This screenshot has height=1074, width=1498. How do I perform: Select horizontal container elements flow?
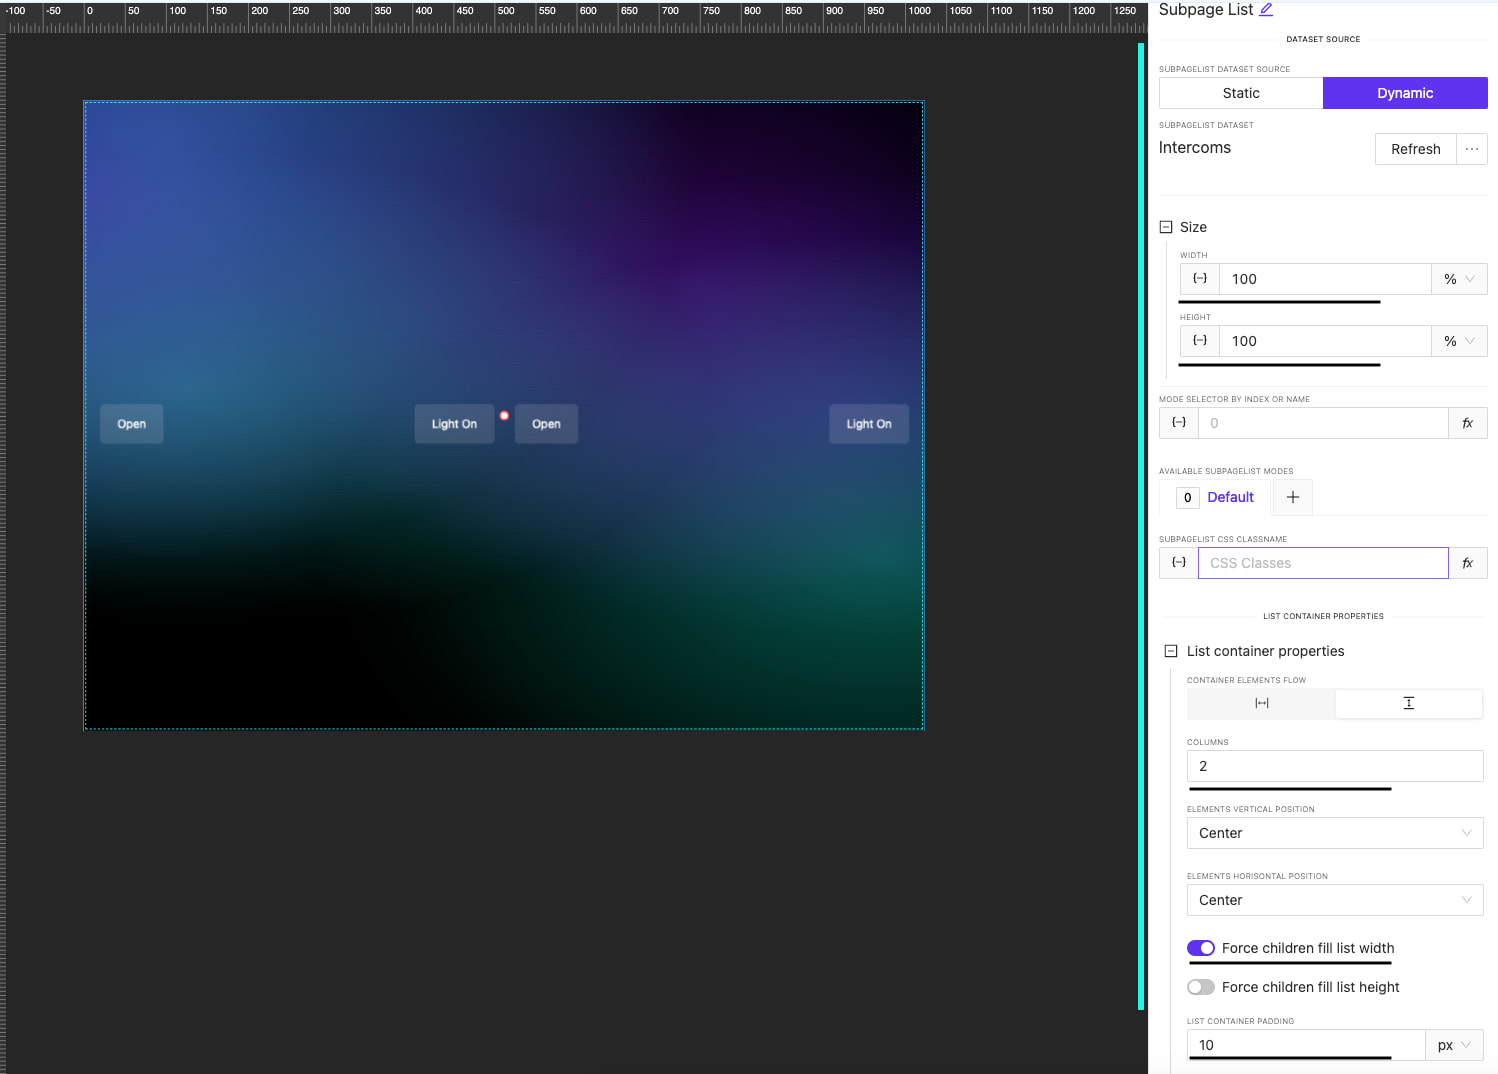(x=1261, y=703)
